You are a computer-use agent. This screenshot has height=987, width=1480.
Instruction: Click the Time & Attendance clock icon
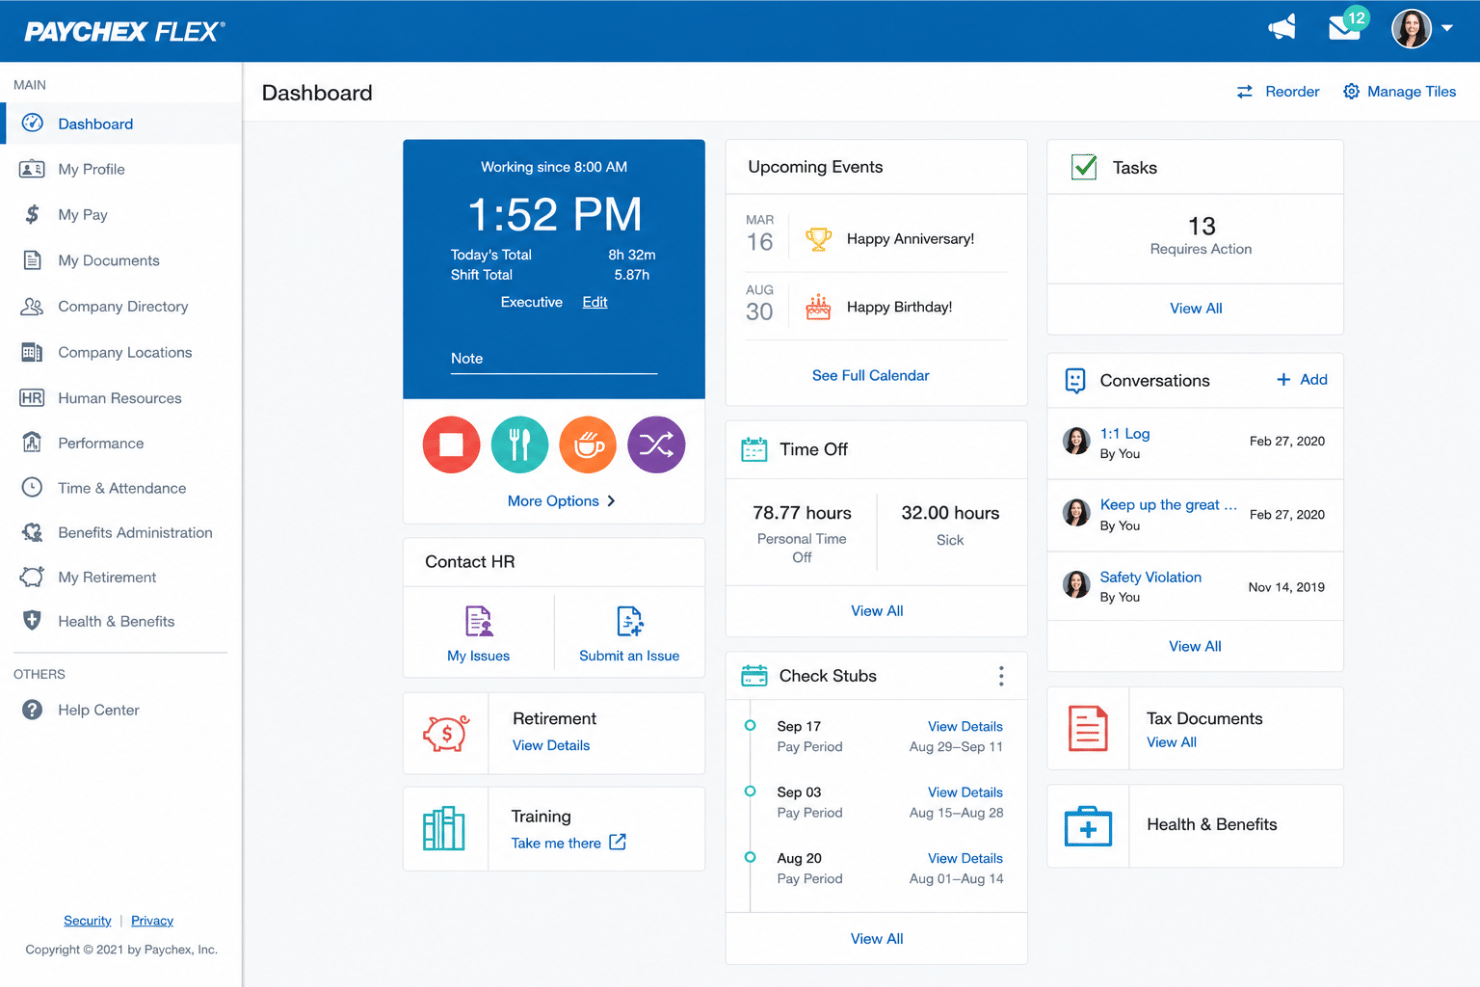point(32,487)
